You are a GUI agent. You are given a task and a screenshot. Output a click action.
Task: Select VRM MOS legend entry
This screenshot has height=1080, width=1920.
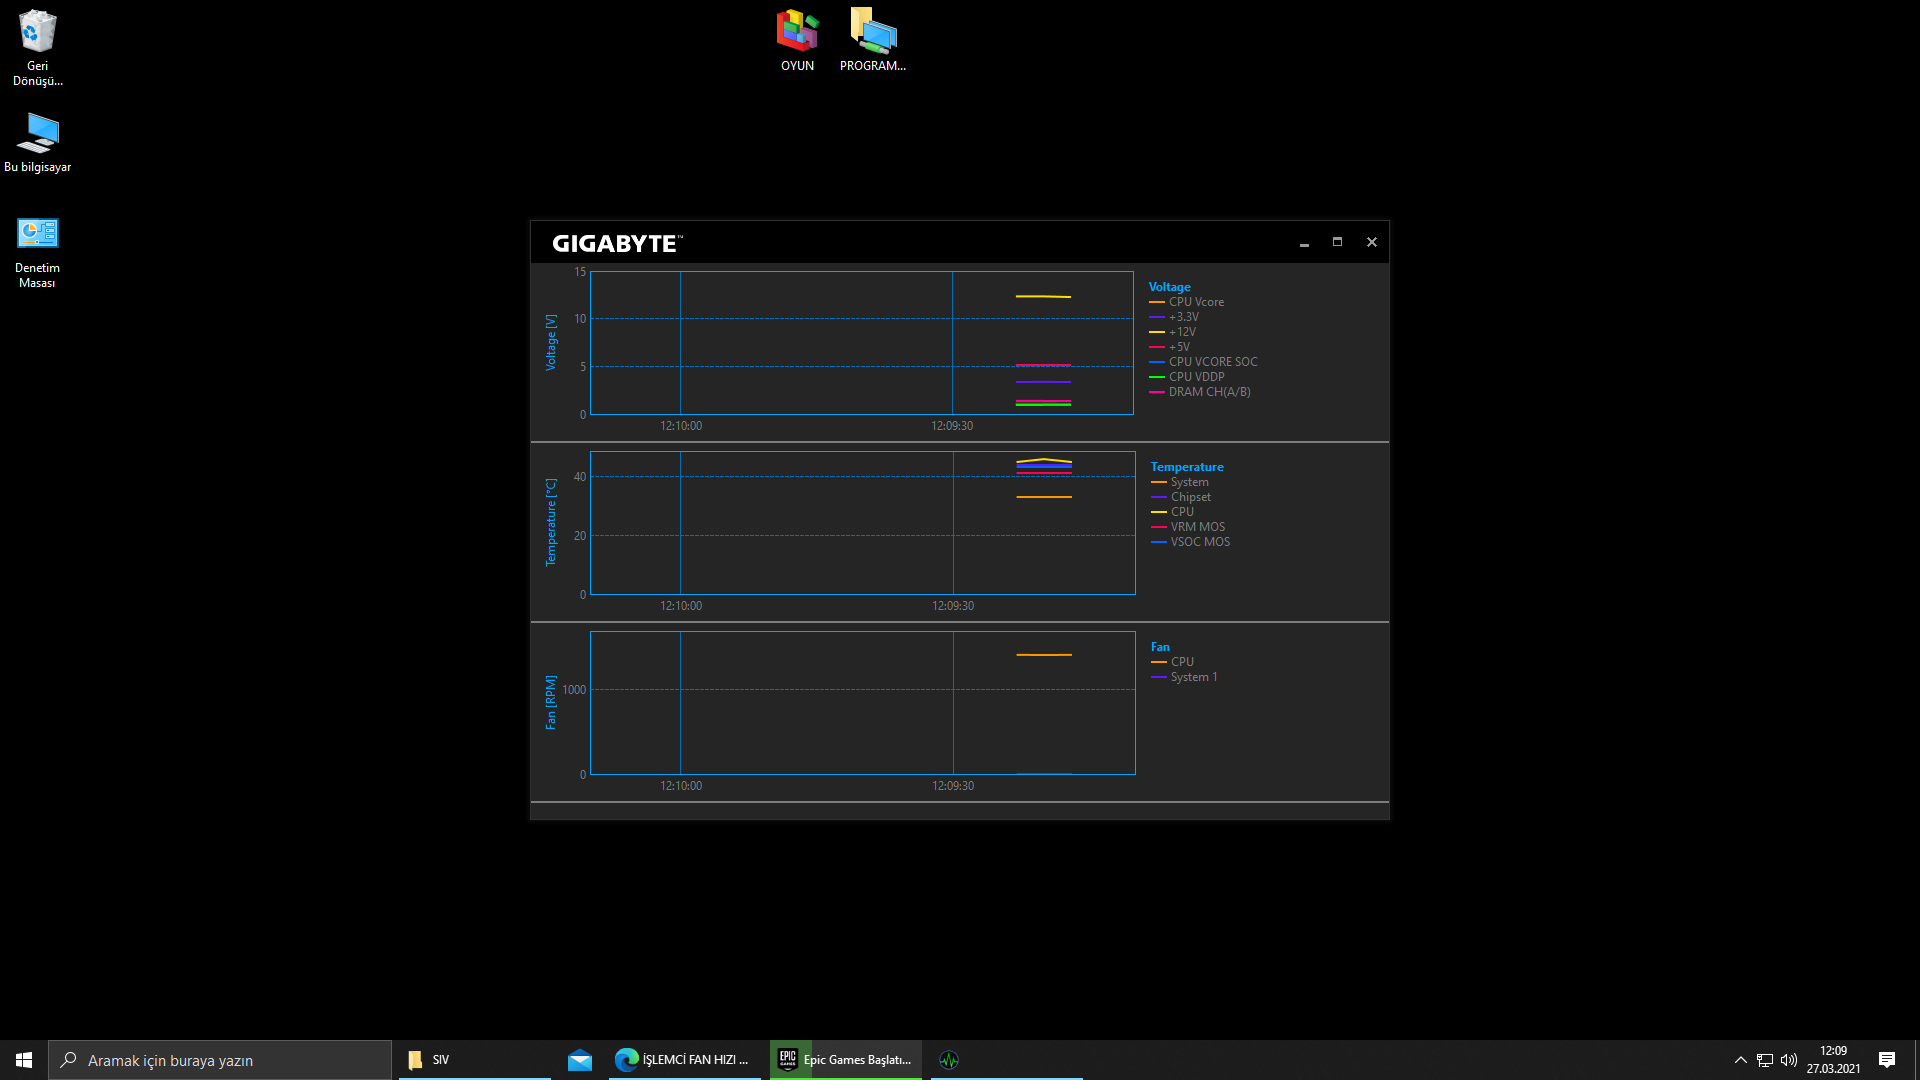coord(1188,526)
